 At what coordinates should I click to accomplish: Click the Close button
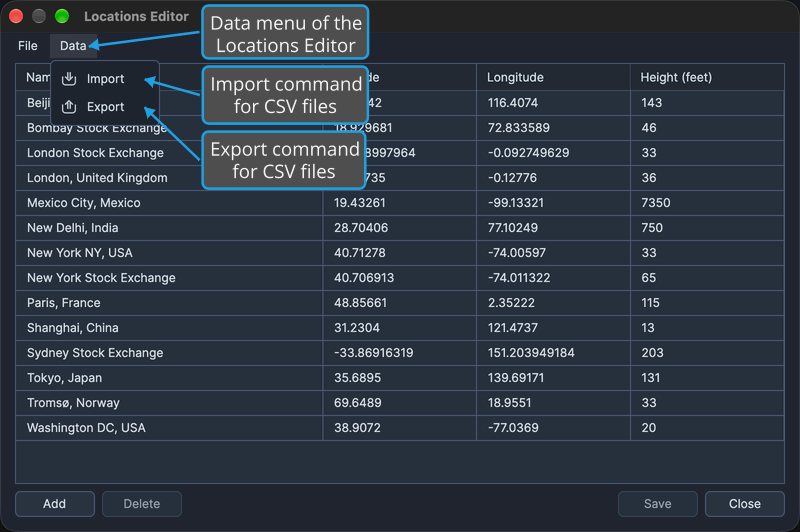click(x=745, y=504)
